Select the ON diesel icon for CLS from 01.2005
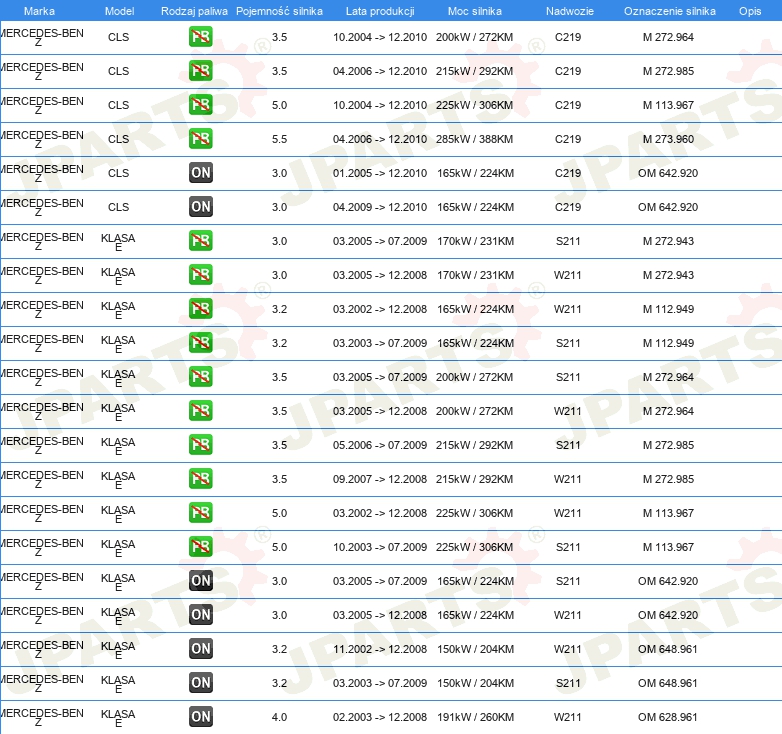Image resolution: width=782 pixels, height=734 pixels. click(x=200, y=173)
